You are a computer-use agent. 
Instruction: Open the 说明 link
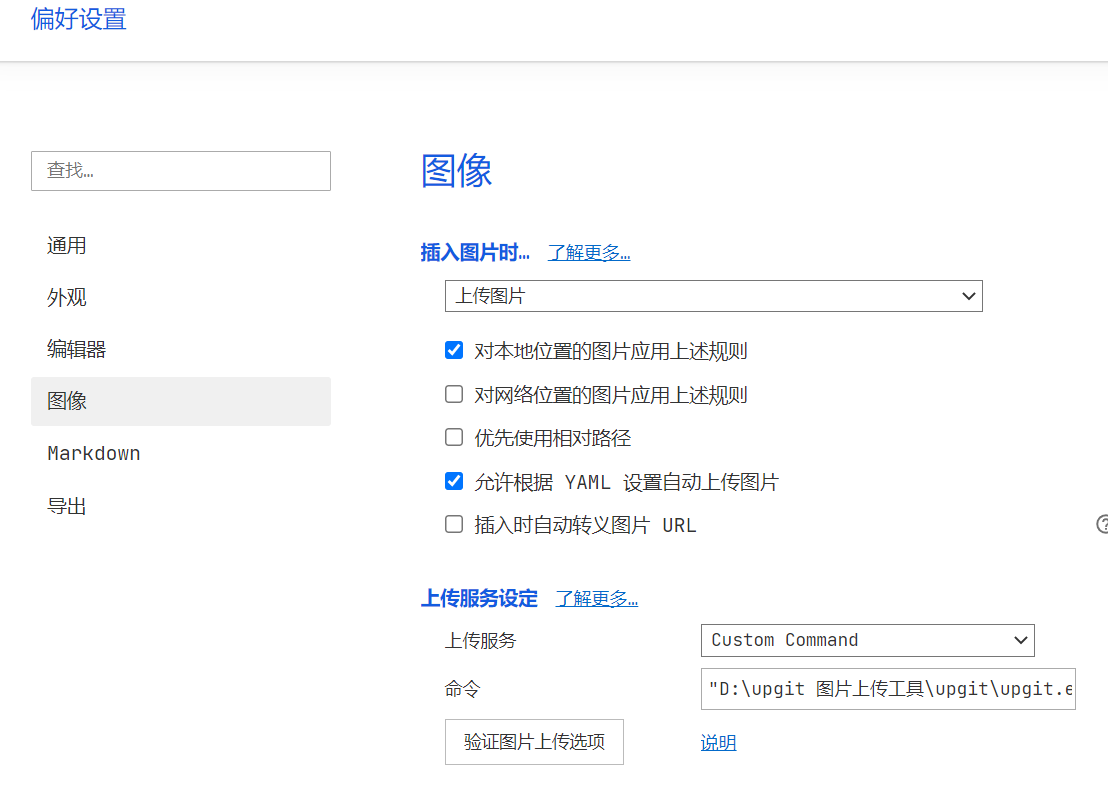718,743
